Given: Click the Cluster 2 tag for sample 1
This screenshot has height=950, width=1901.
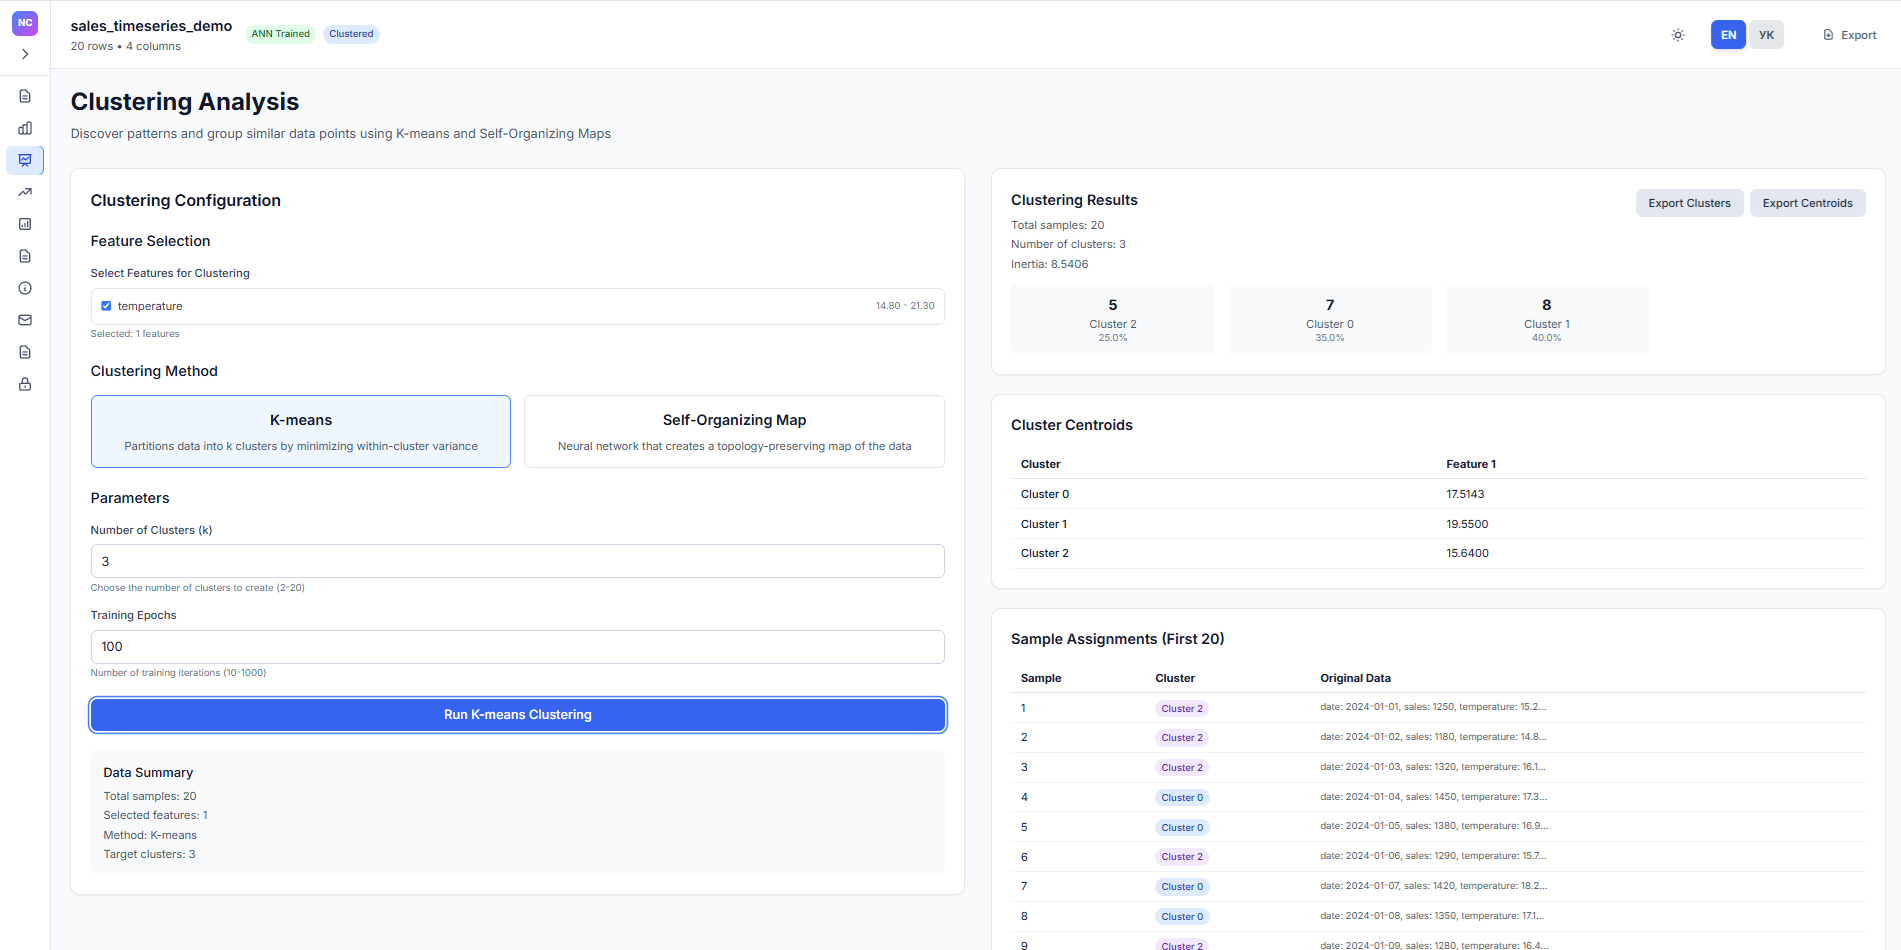Looking at the screenshot, I should coord(1182,708).
